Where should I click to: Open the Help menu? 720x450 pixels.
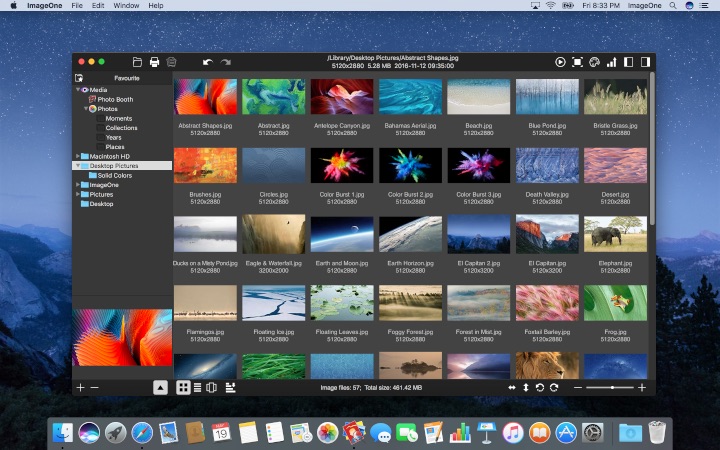156,6
